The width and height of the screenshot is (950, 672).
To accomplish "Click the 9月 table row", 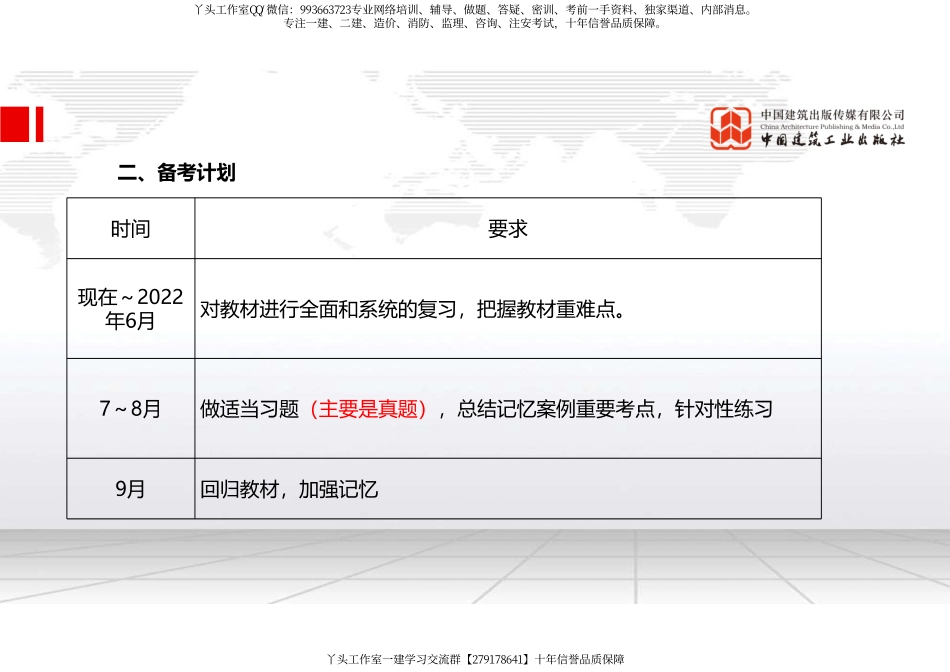I will point(128,488).
